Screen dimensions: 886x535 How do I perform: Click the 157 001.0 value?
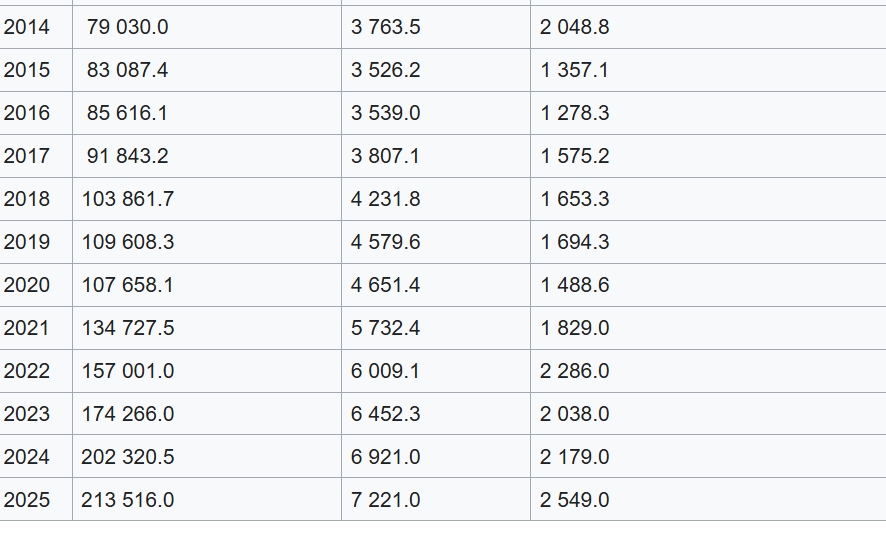(x=128, y=371)
